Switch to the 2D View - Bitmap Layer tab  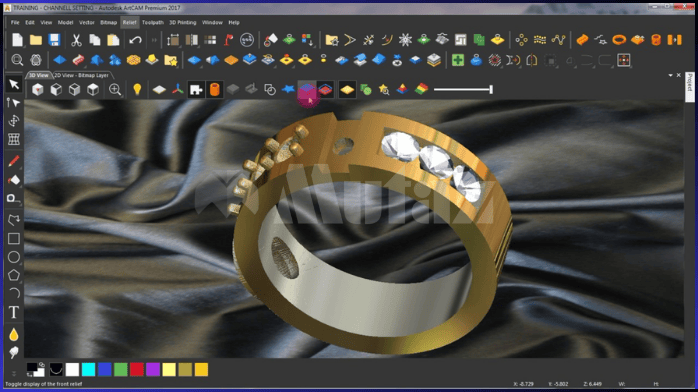click(x=81, y=75)
